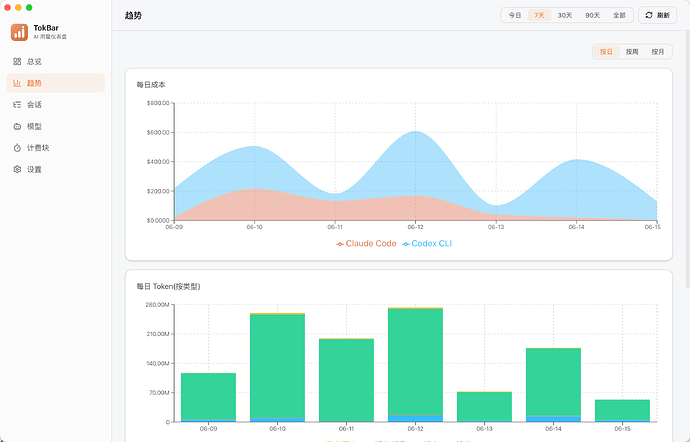Open the 设置 gear icon
This screenshot has height=442, width=690.
(x=17, y=169)
